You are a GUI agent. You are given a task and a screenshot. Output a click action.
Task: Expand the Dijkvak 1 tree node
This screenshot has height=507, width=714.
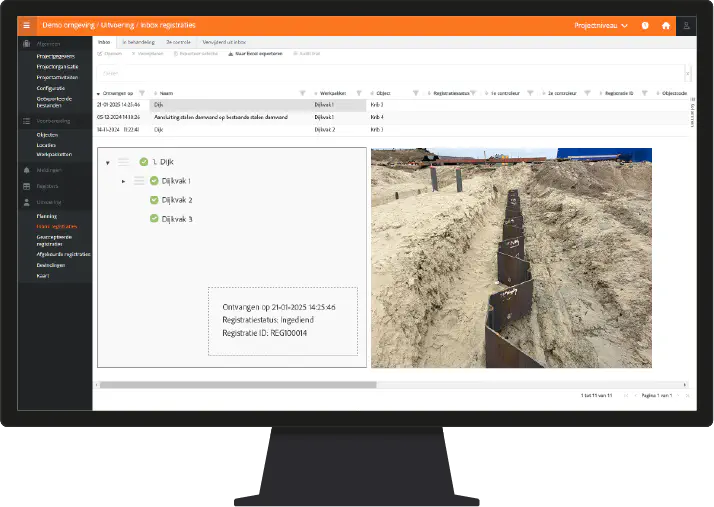123,181
